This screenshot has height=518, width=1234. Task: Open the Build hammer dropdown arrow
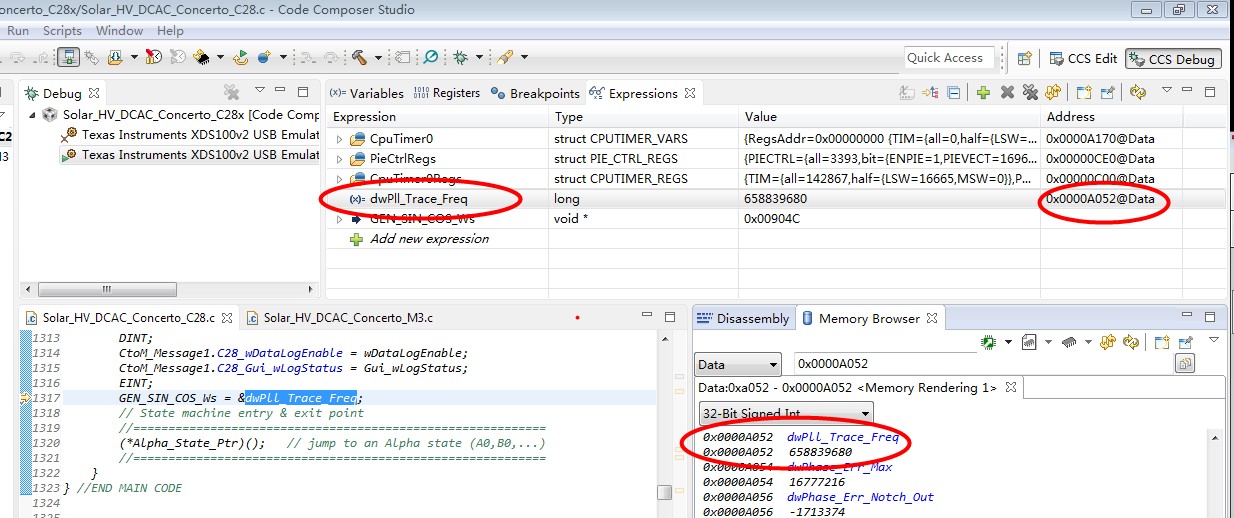pyautogui.click(x=377, y=57)
